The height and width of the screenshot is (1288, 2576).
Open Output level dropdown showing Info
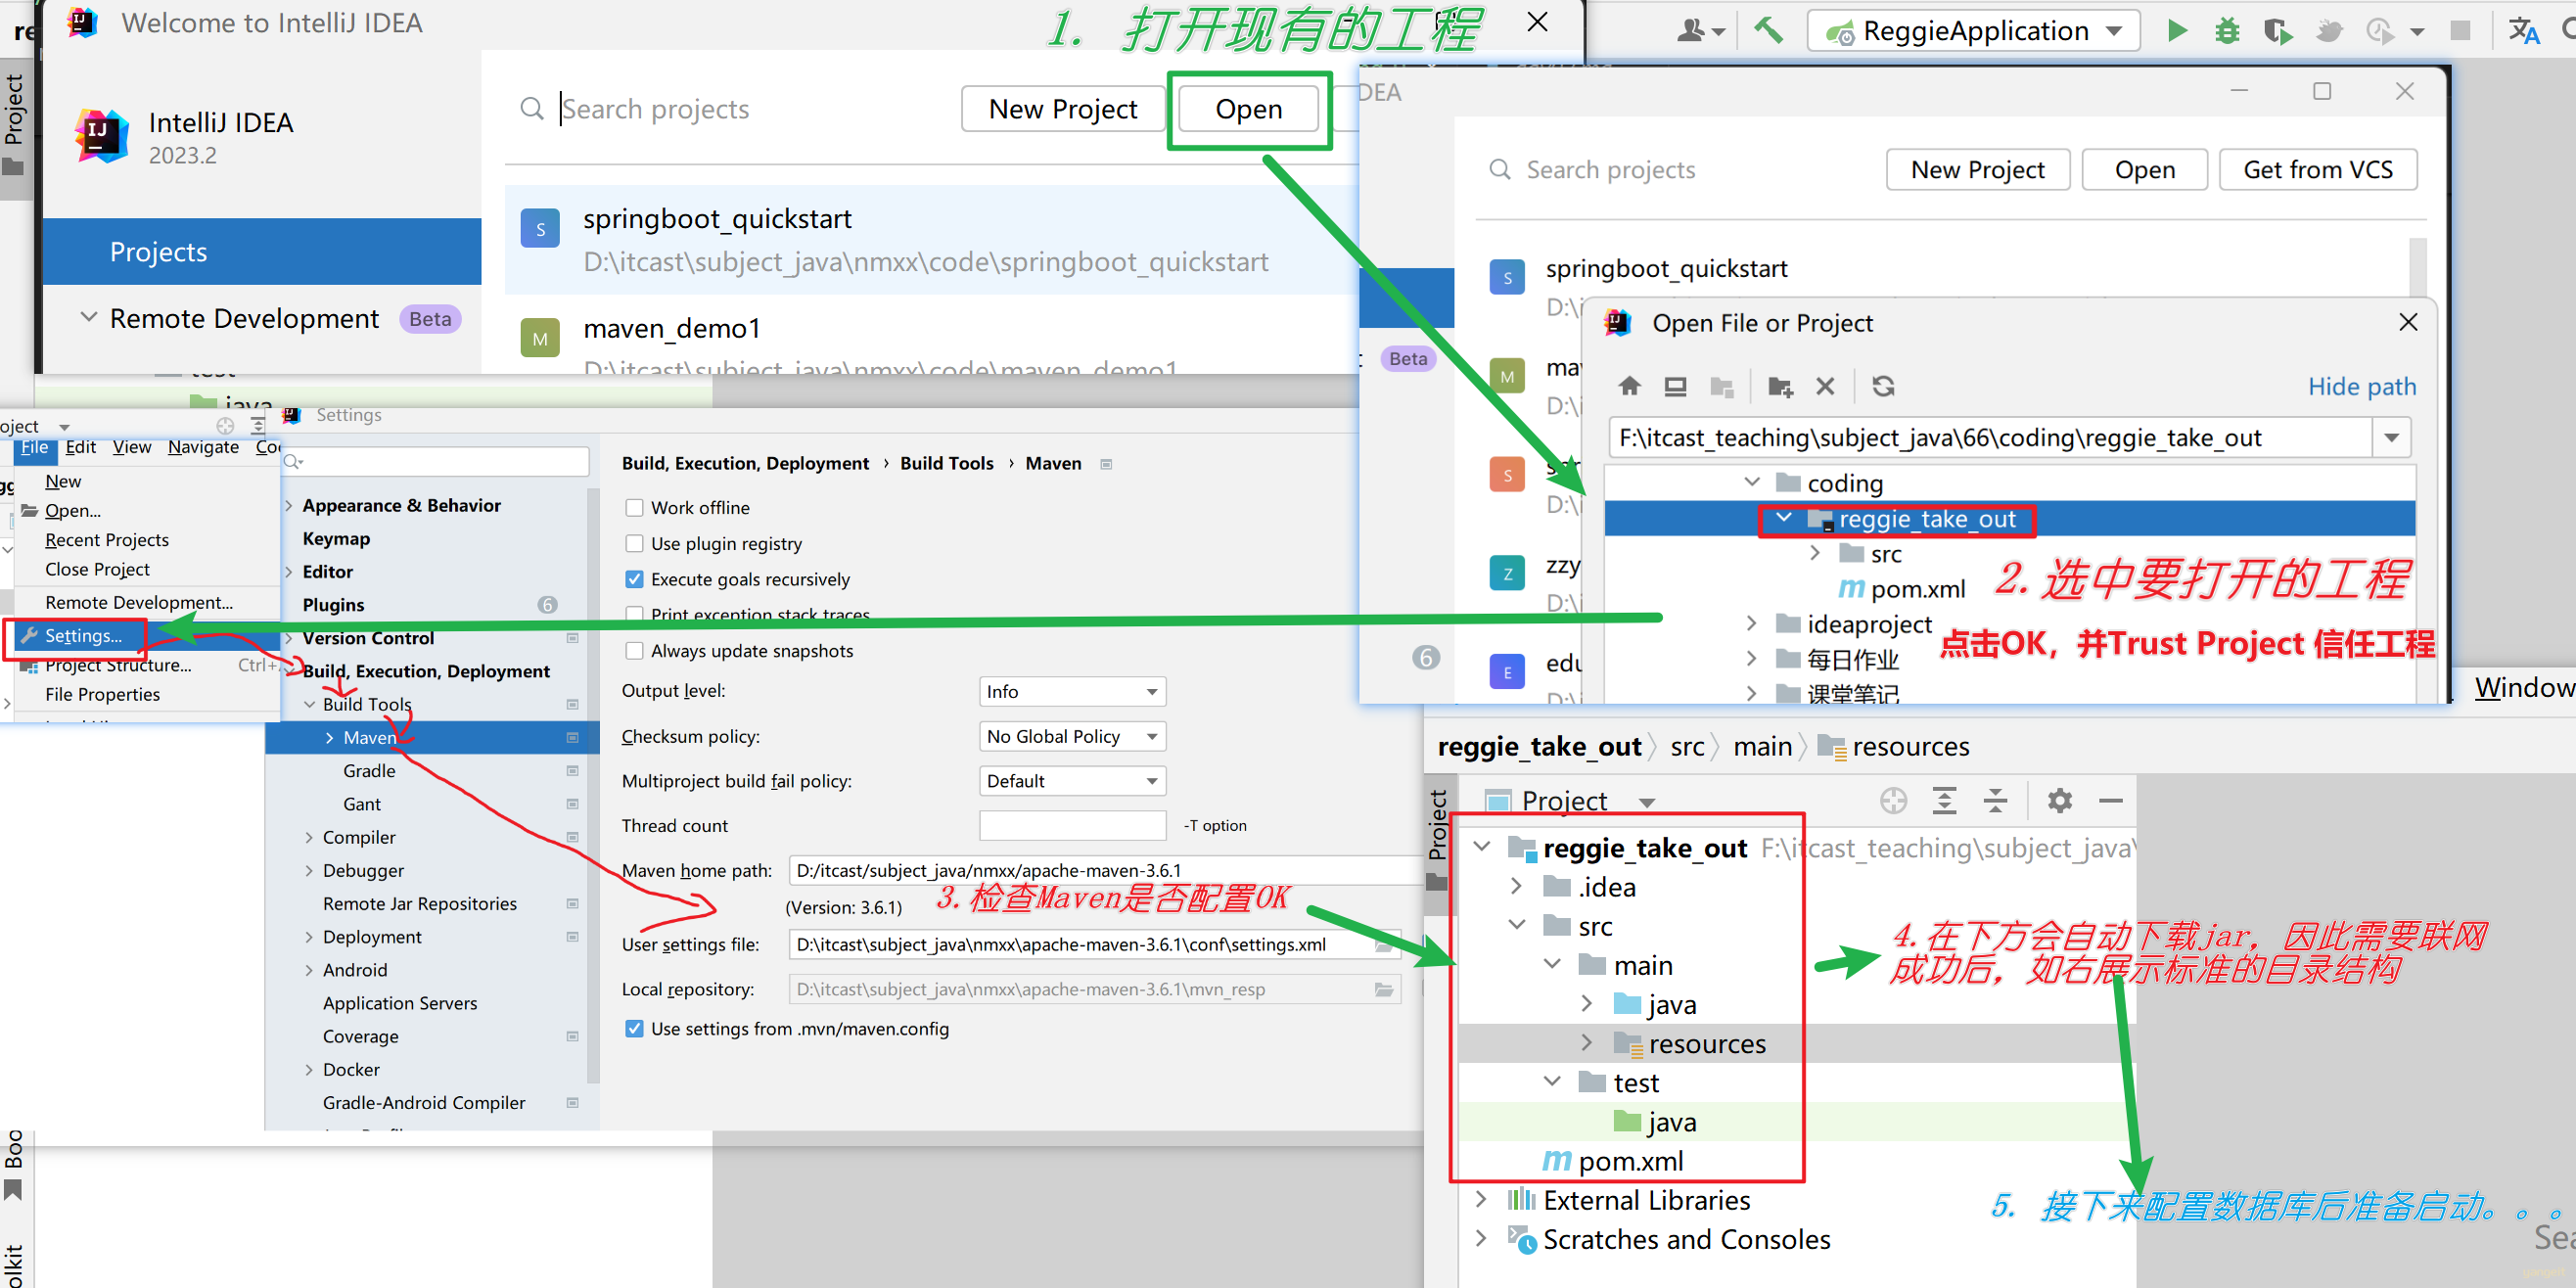[x=1072, y=691]
